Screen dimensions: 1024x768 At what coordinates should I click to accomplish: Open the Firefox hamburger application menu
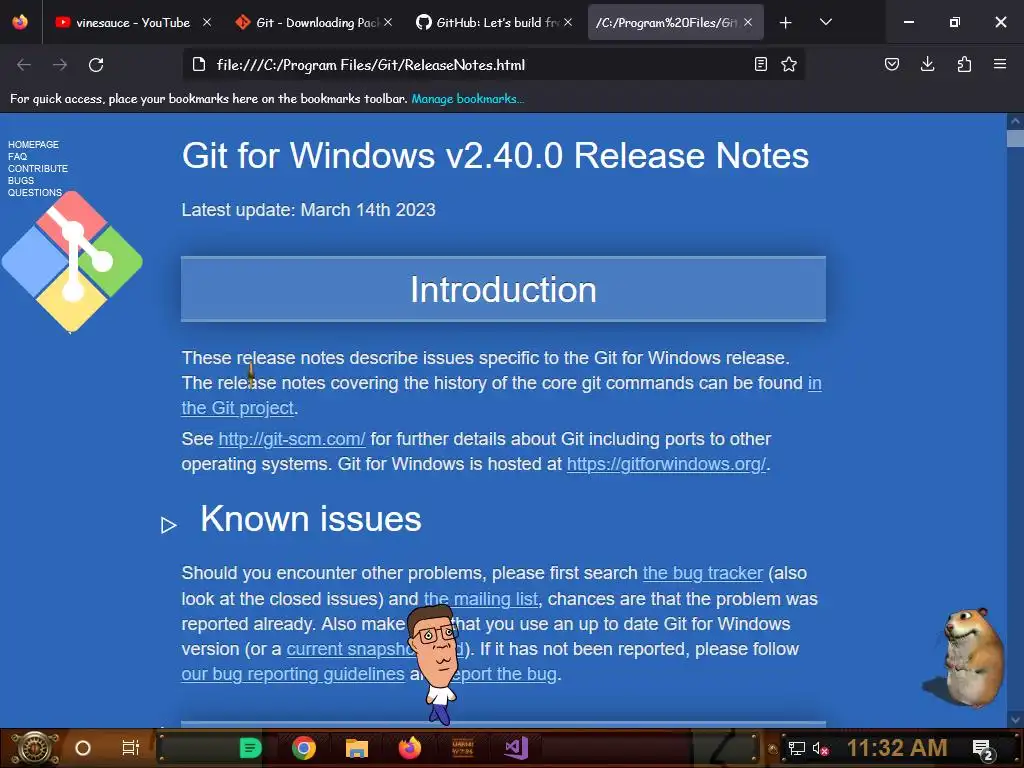1000,64
